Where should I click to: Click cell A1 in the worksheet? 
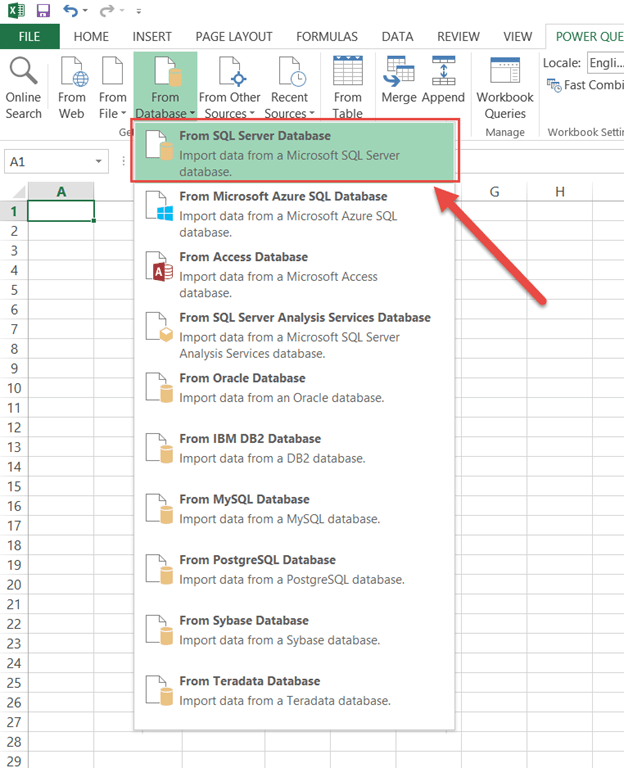point(61,211)
